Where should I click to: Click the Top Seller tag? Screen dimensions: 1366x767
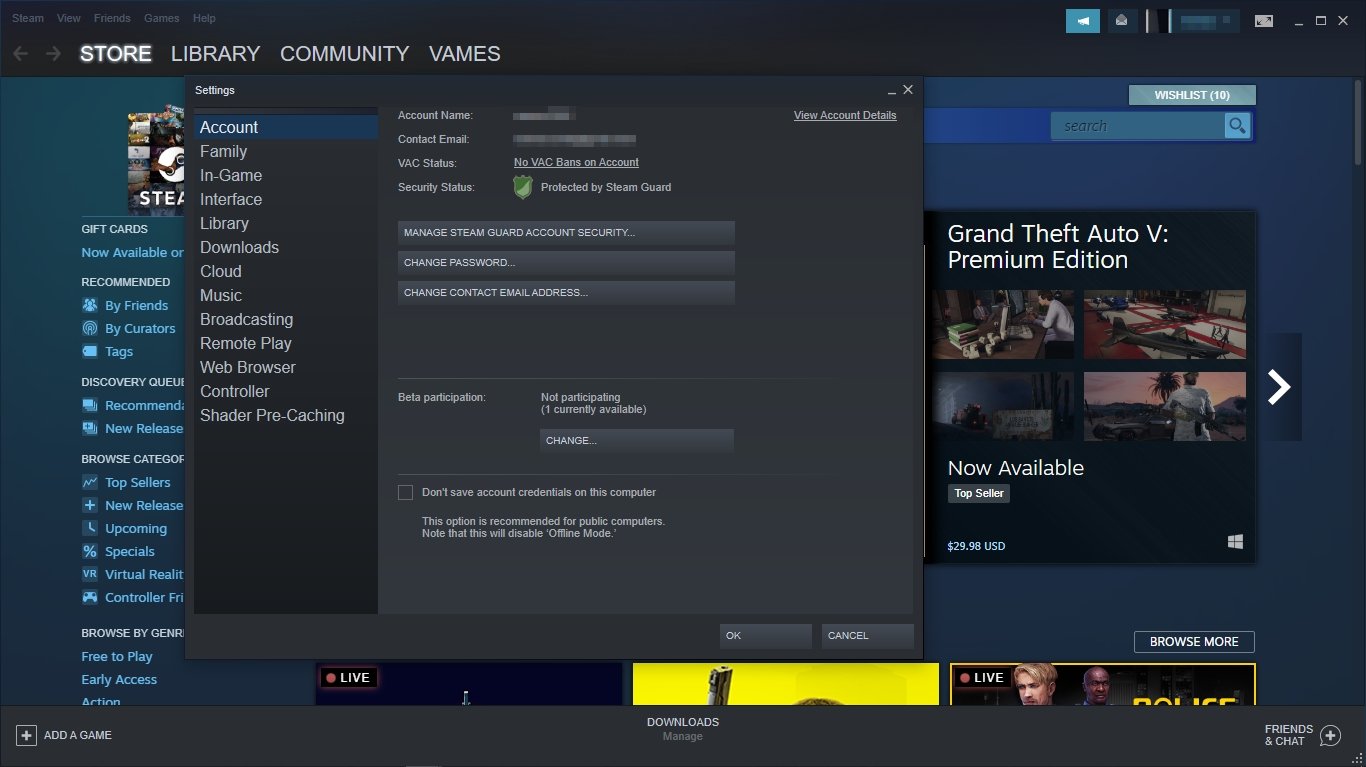[978, 493]
